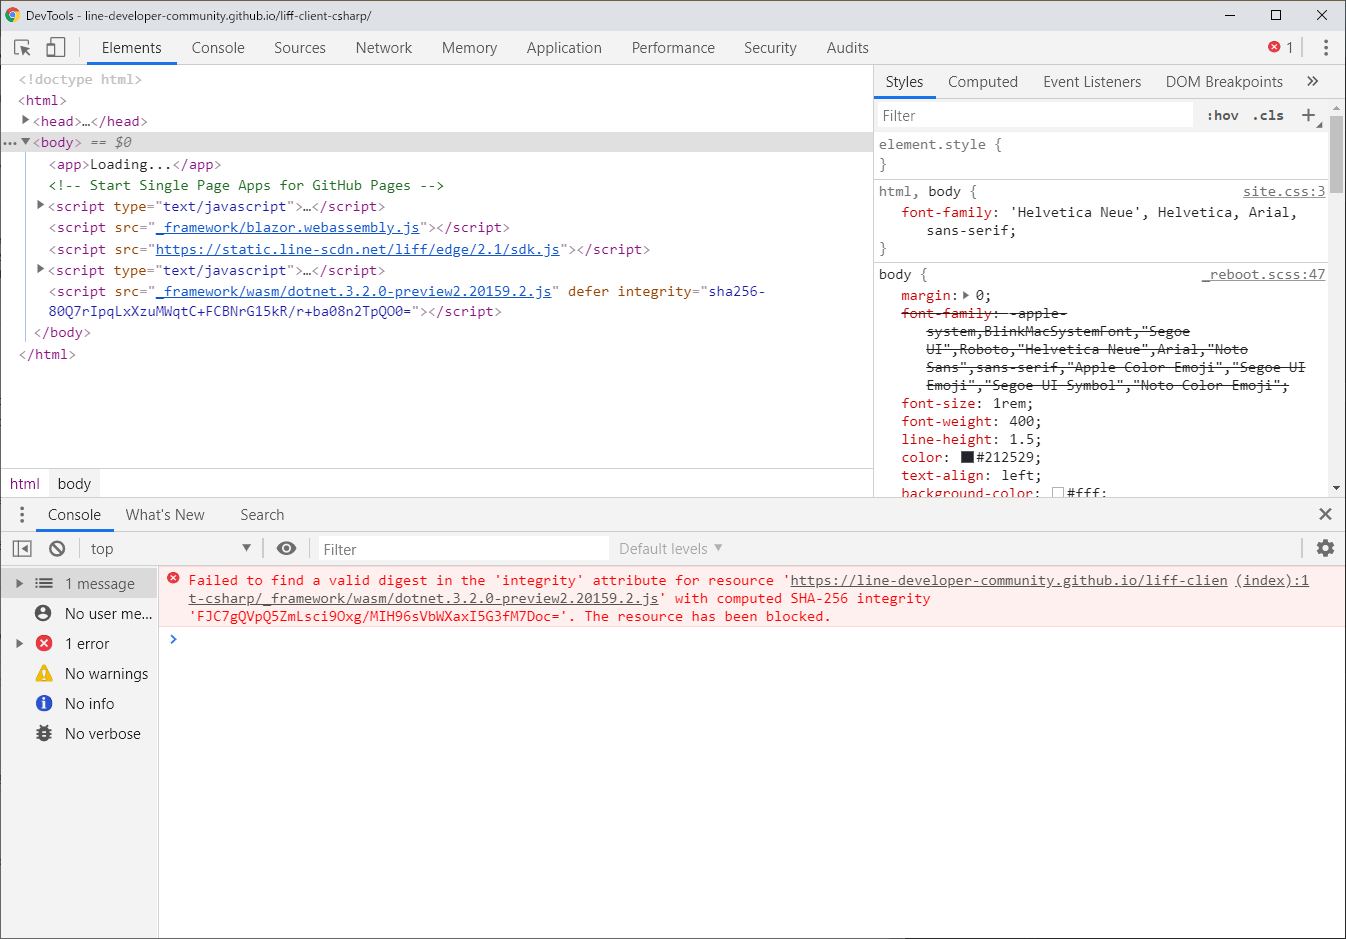The height and width of the screenshot is (939, 1346).
Task: Focus the Styles filter field
Action: 1035,116
